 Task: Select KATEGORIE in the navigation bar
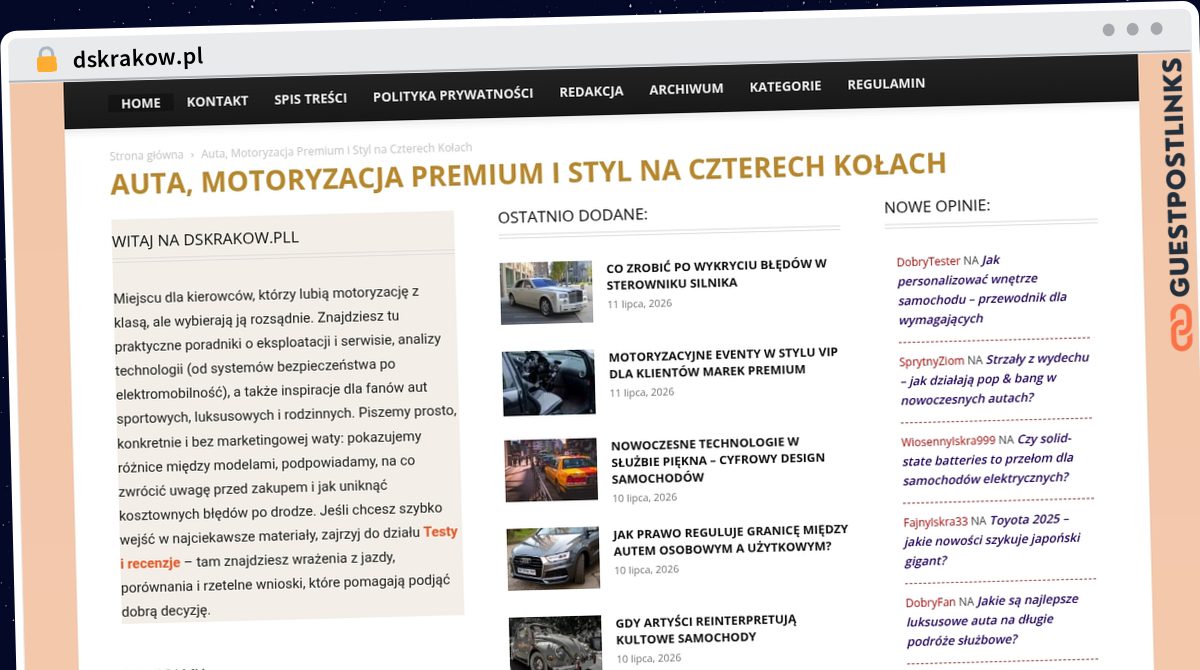click(785, 86)
